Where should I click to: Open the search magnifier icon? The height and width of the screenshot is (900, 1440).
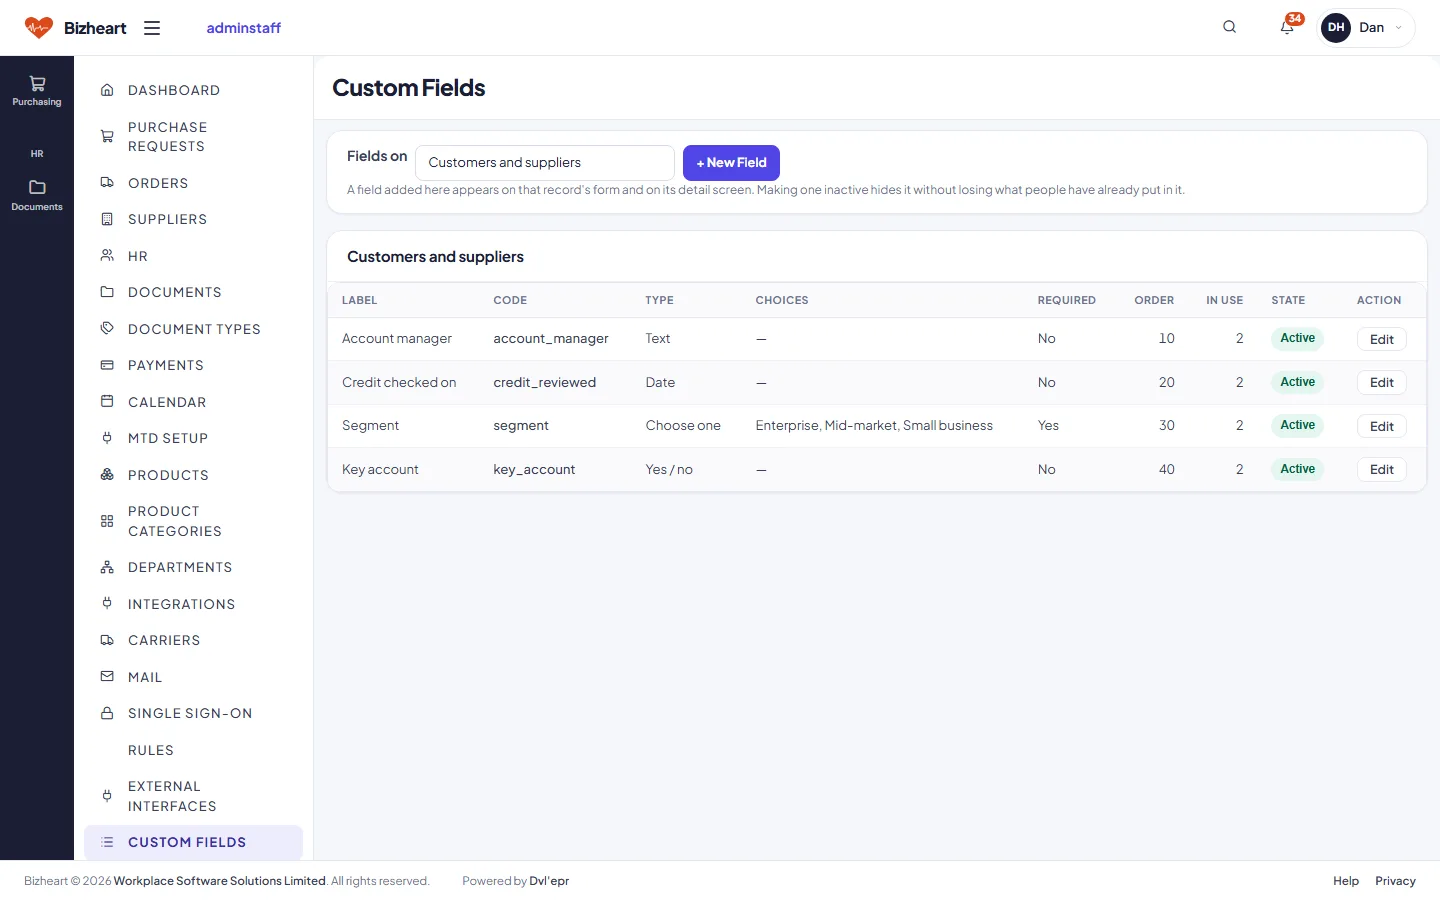(x=1230, y=27)
